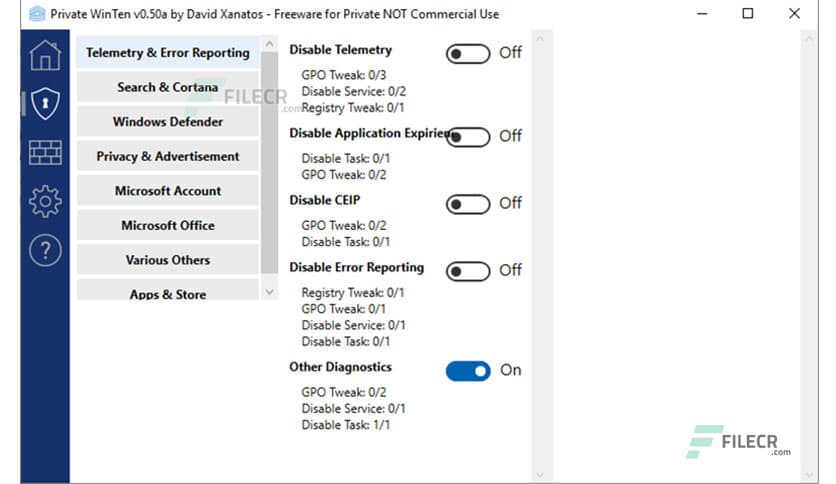Go to Privacy & Advertisement category
Image resolution: width=836 pixels, height=484 pixels.
tap(167, 156)
